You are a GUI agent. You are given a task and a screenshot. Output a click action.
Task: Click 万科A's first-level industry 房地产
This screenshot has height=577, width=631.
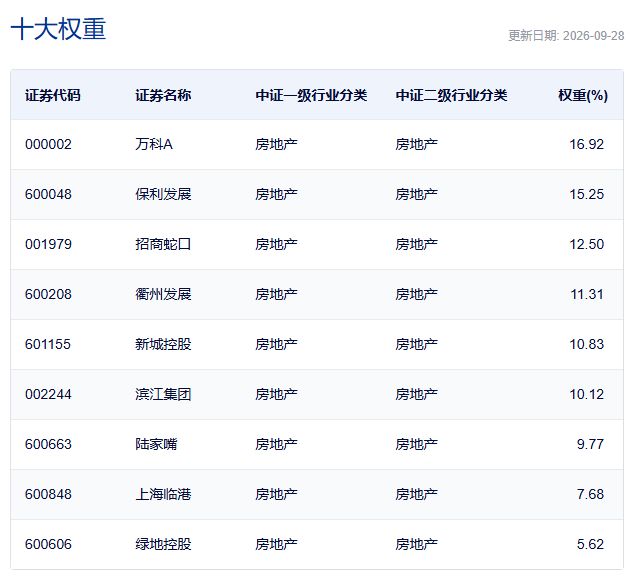(x=276, y=144)
